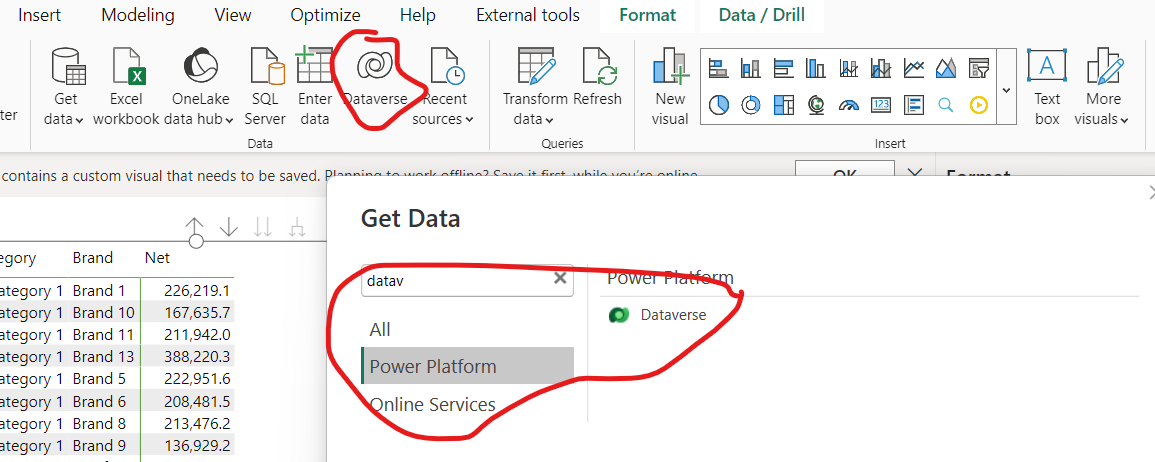Screen dimensions: 1155x462
Task: Switch to the Data / Drill tab
Action: (762, 15)
